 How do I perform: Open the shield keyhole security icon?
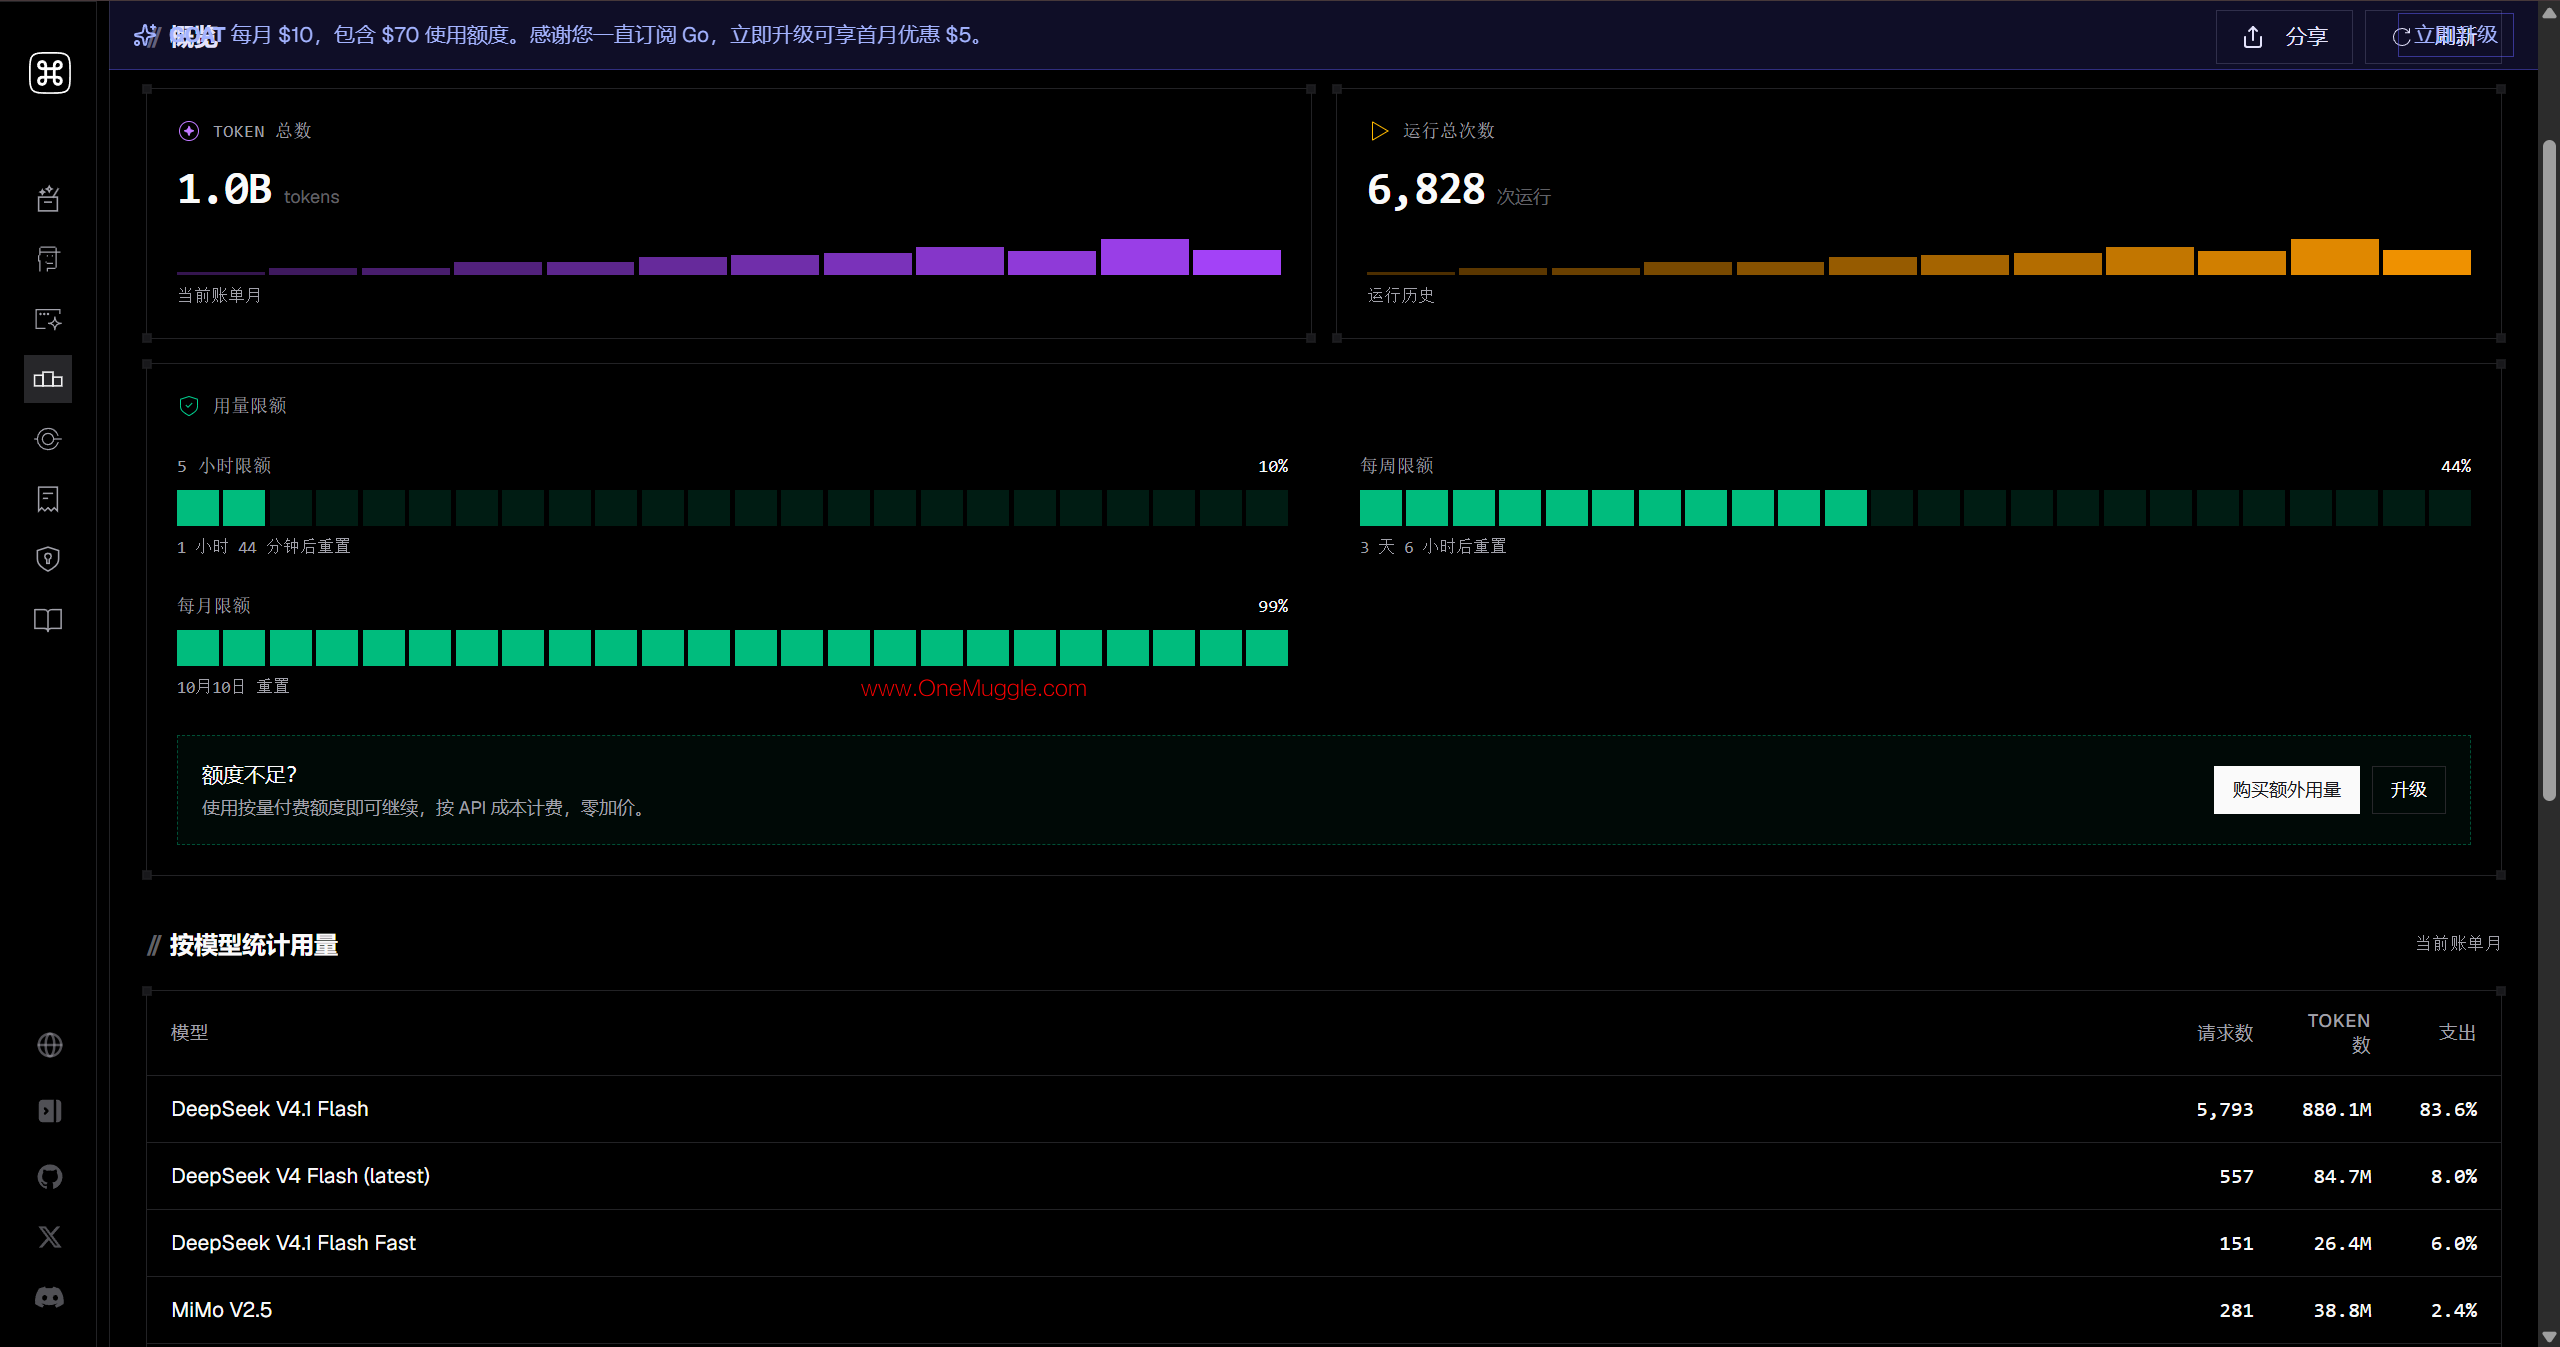click(x=48, y=559)
